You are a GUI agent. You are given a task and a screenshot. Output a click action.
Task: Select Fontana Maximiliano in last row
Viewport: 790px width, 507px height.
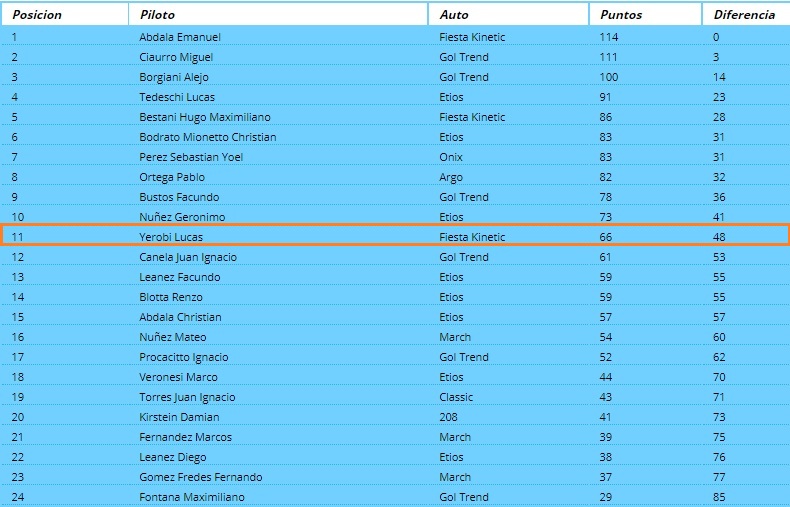pos(191,497)
